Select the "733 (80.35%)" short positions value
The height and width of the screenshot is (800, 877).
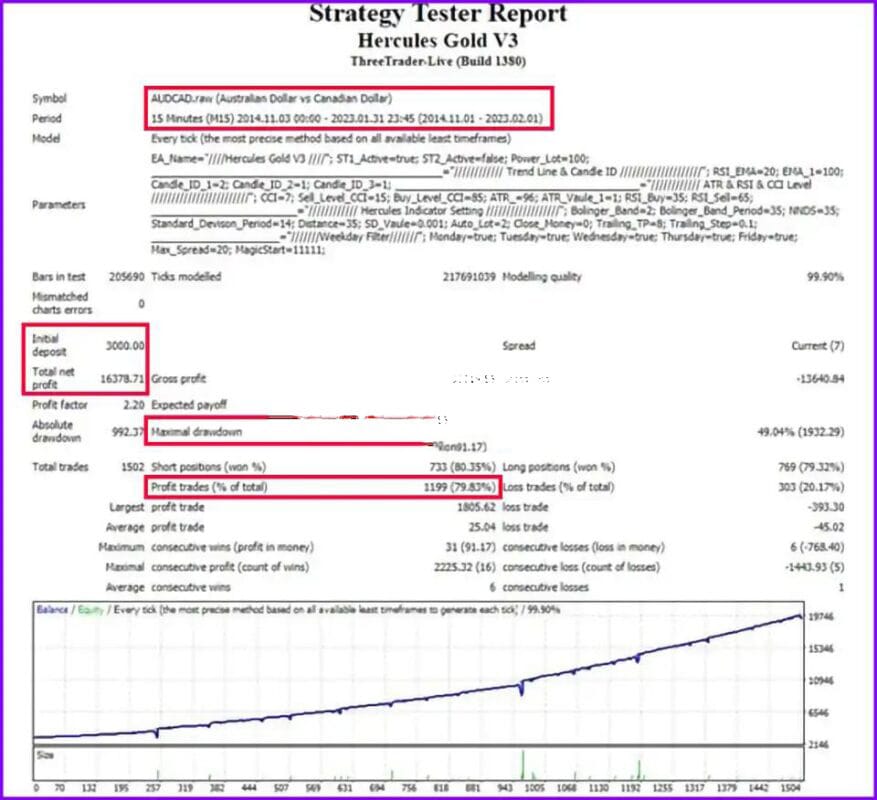pos(462,467)
